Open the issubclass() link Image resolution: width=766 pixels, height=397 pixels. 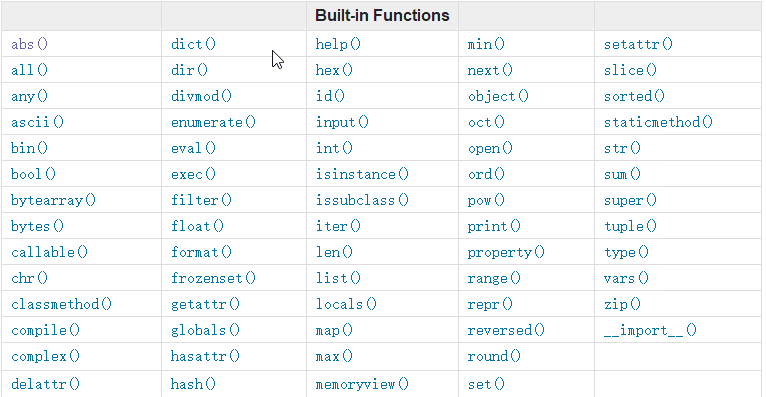coord(362,200)
